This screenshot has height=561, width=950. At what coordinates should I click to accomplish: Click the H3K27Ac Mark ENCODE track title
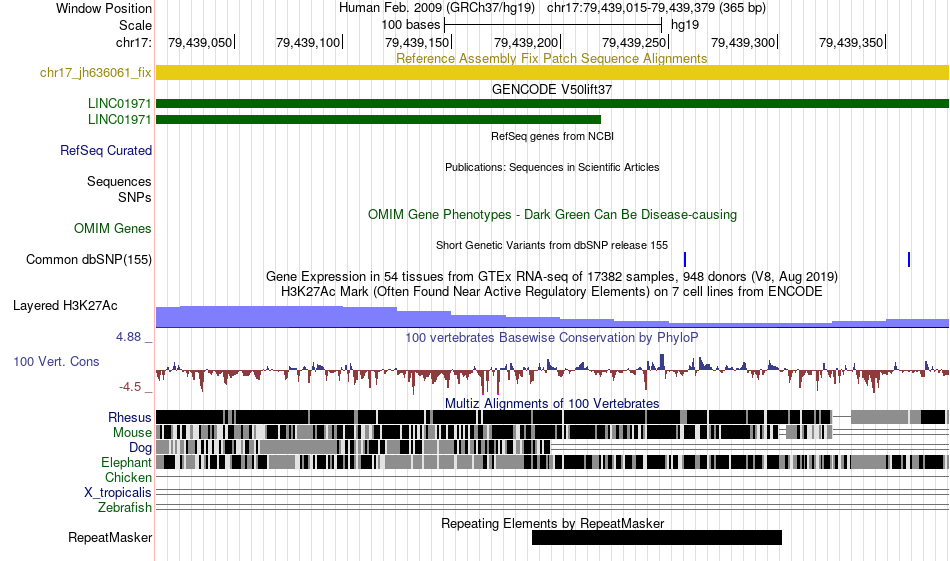tap(552, 291)
